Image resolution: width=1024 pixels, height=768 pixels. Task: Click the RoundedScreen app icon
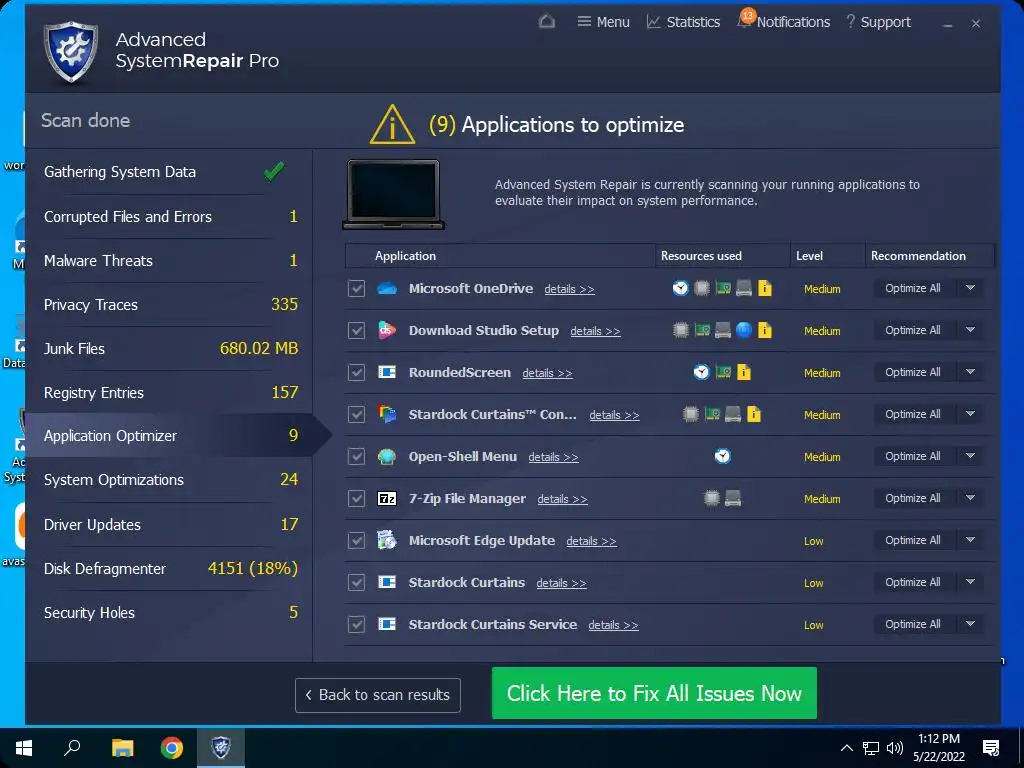tap(387, 372)
